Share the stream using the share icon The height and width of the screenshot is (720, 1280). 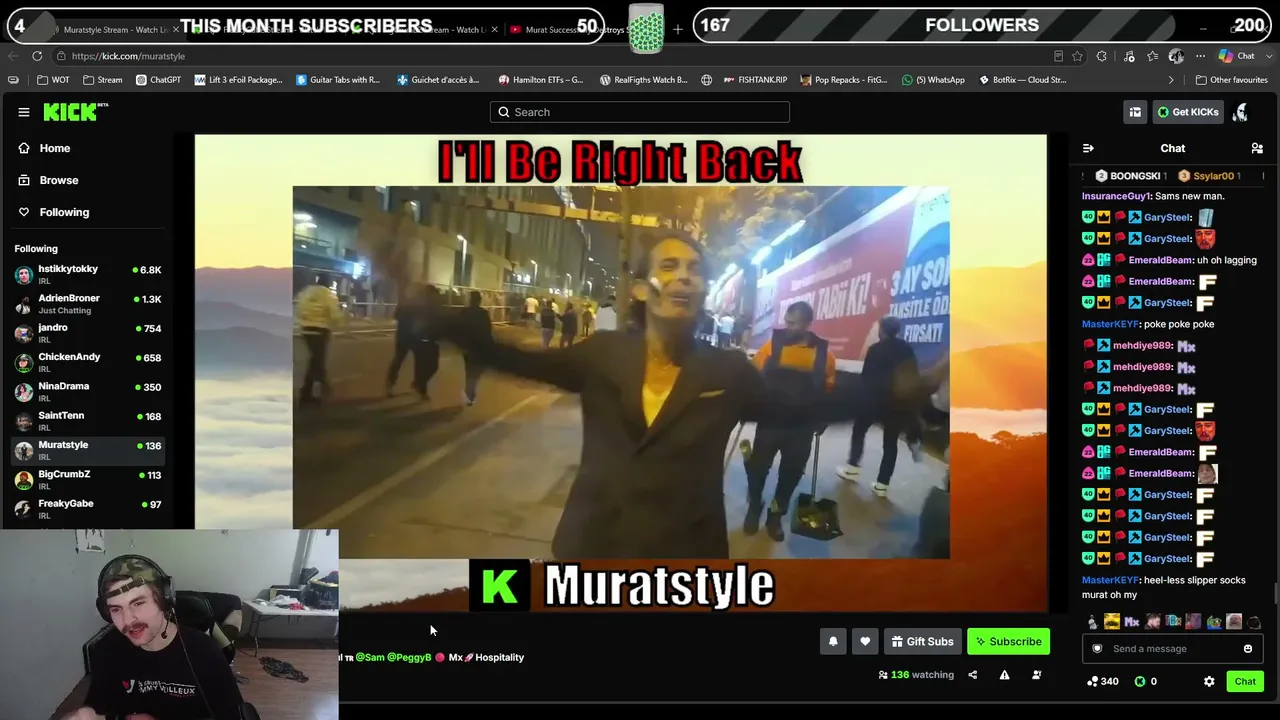(972, 675)
